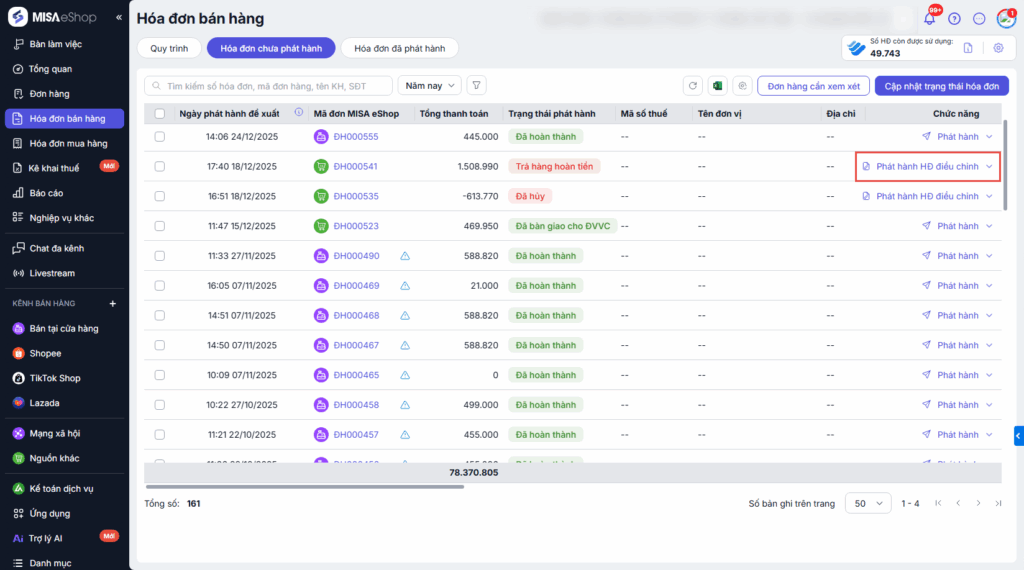Click the Cập nhật trạng thái hóa đơn button

941,86
